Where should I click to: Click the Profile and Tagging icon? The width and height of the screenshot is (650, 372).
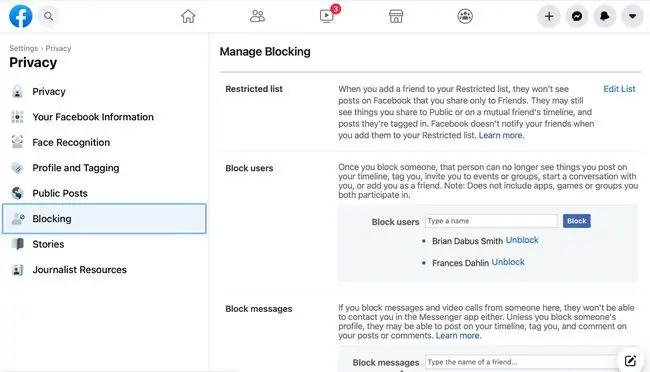(17, 168)
